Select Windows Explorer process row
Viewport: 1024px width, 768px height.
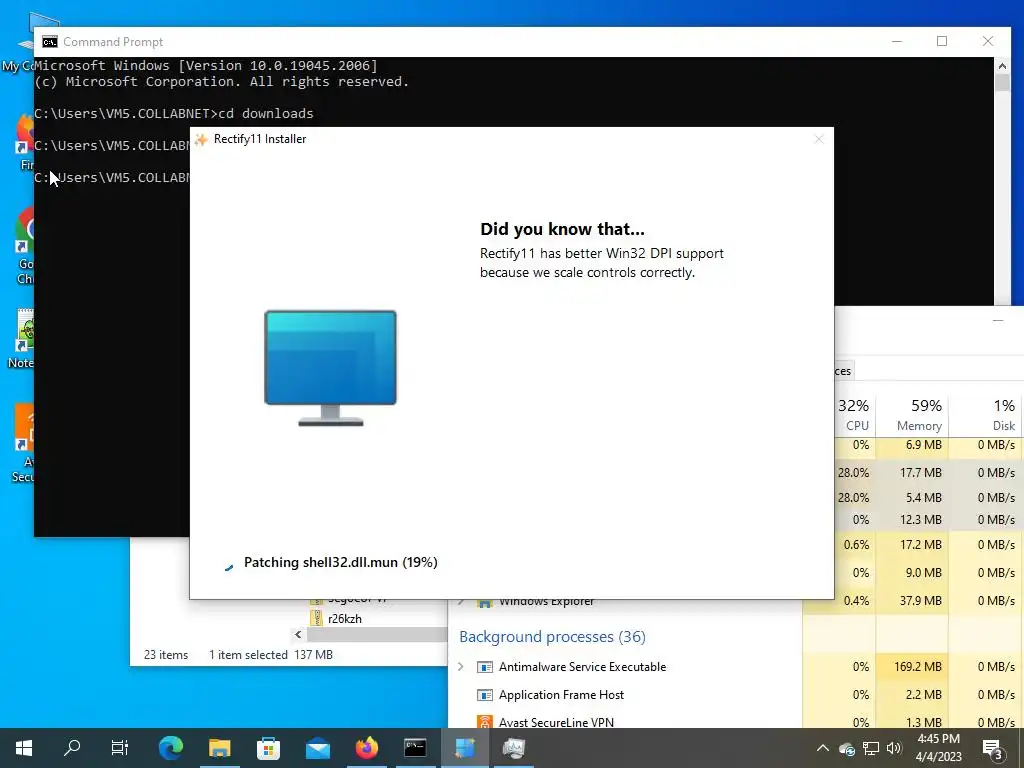click(546, 601)
